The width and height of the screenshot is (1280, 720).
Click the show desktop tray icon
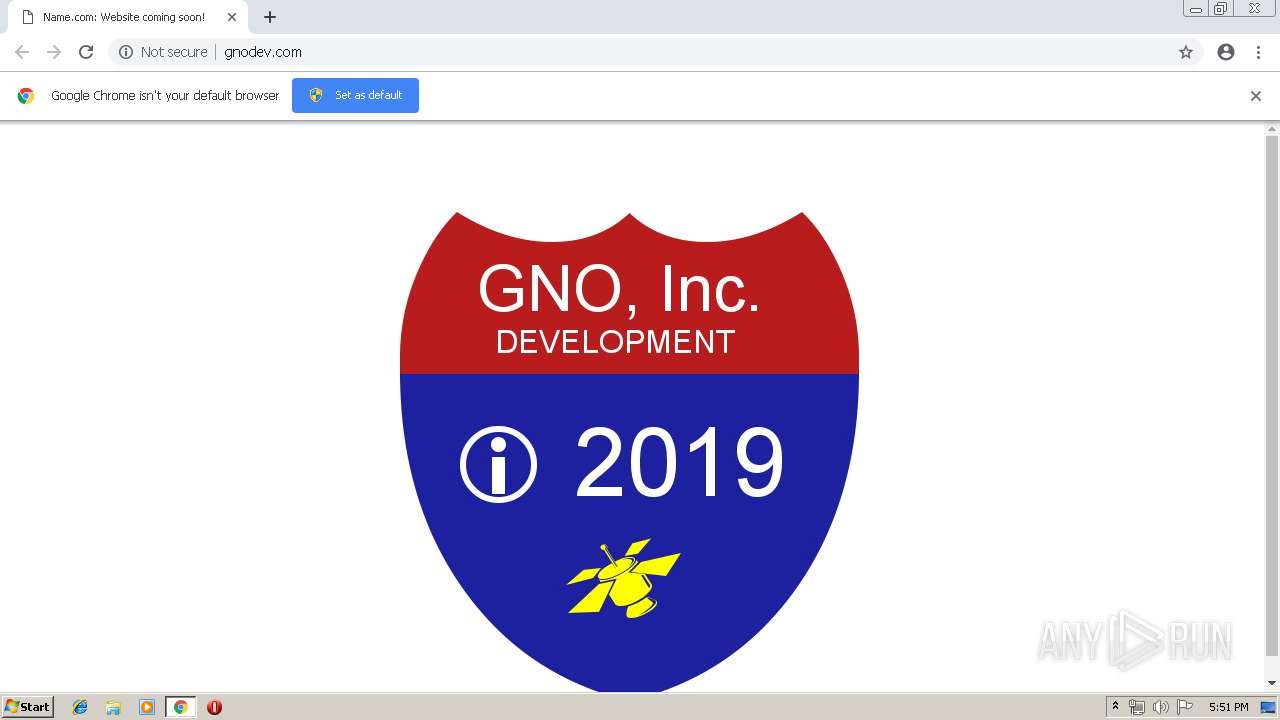pyautogui.click(x=1269, y=707)
